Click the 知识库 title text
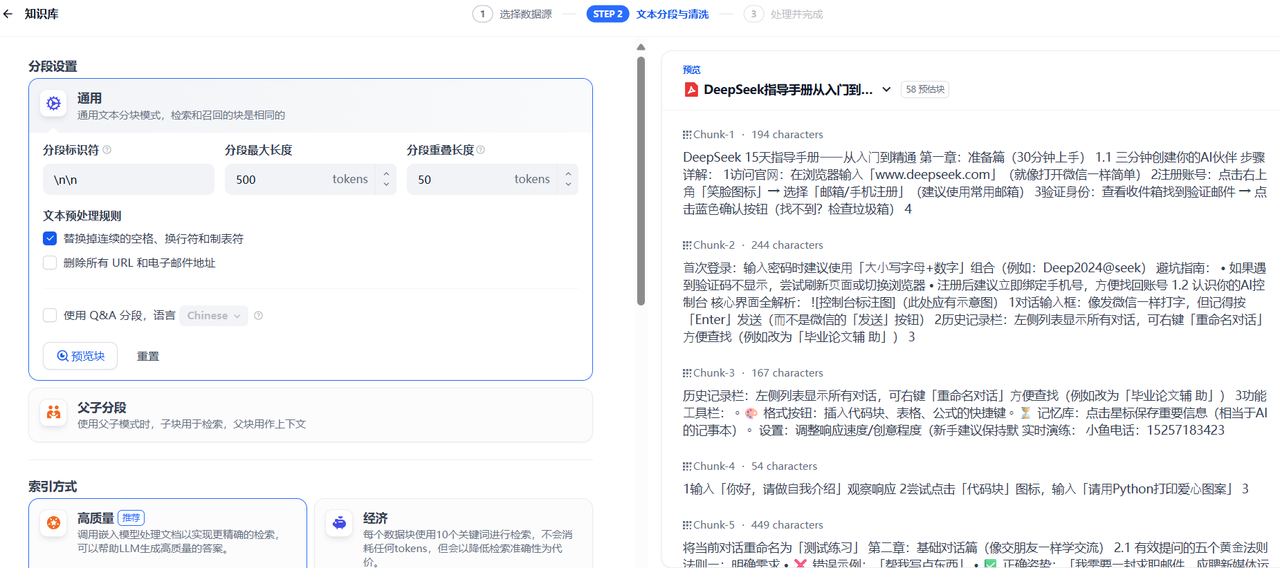 pos(43,15)
